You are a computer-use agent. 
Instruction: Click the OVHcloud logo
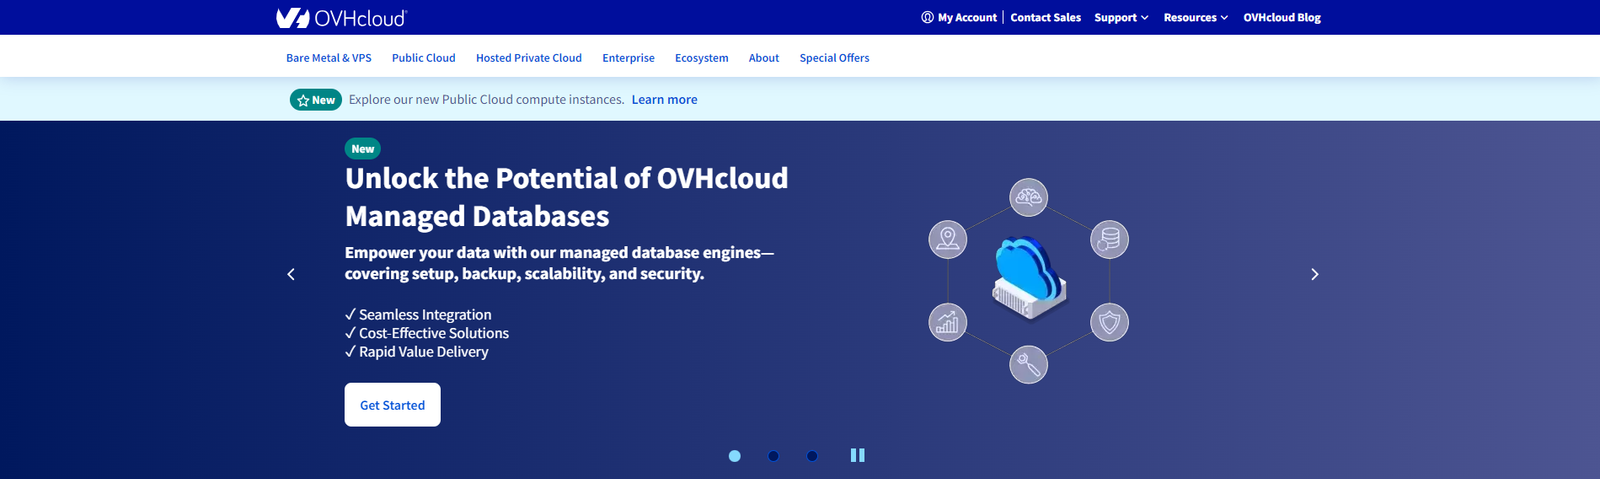341,18
